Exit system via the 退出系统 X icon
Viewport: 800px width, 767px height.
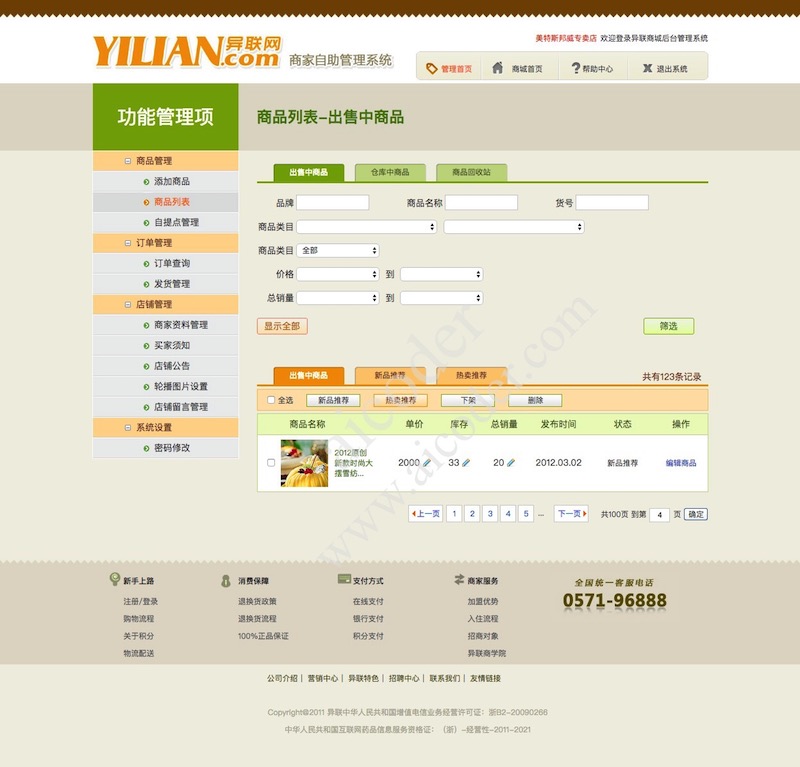645,67
